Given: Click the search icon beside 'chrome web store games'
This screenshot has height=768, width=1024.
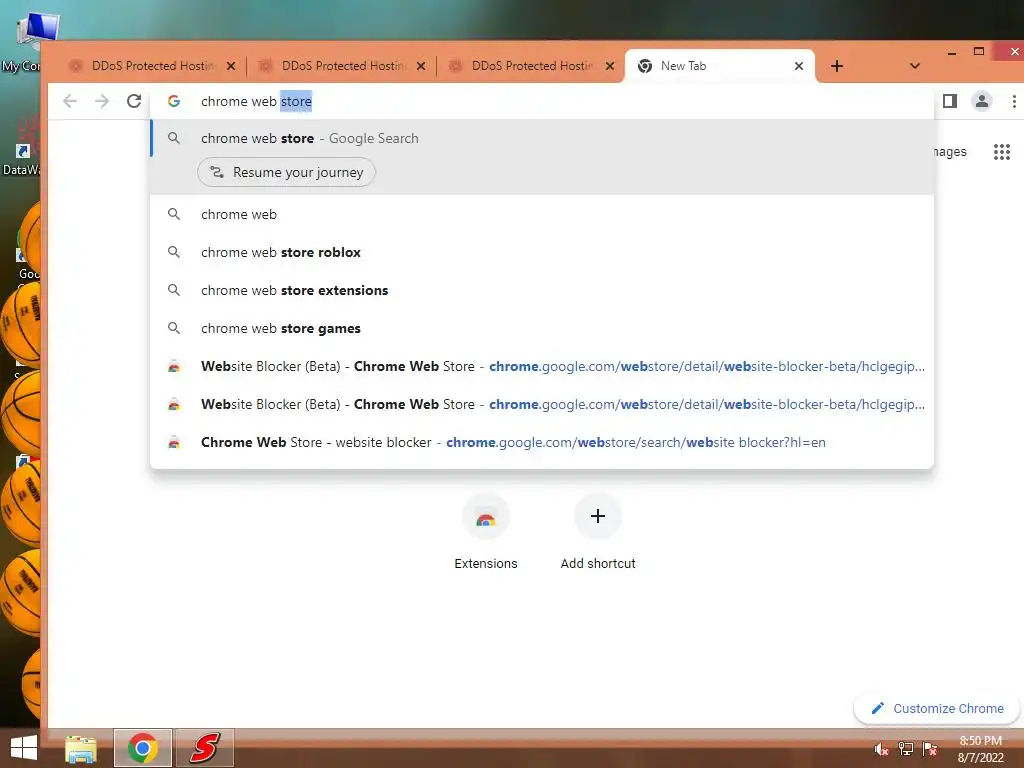Looking at the screenshot, I should (174, 328).
